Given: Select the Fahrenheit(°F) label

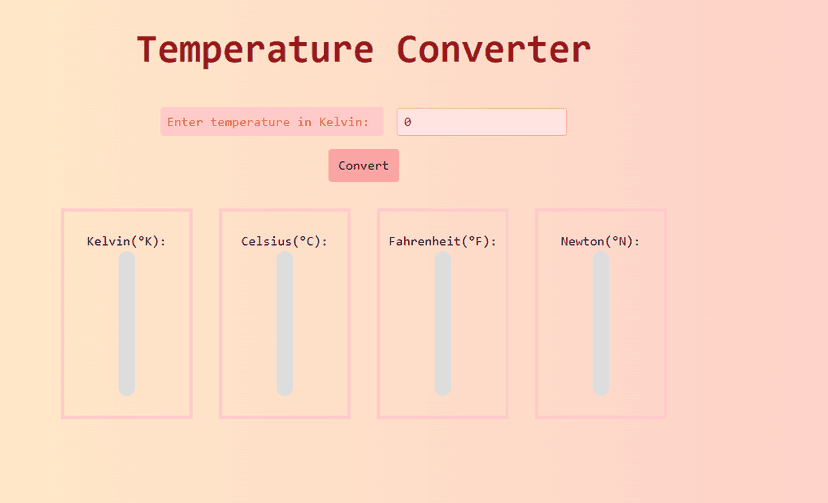Looking at the screenshot, I should click(443, 241).
